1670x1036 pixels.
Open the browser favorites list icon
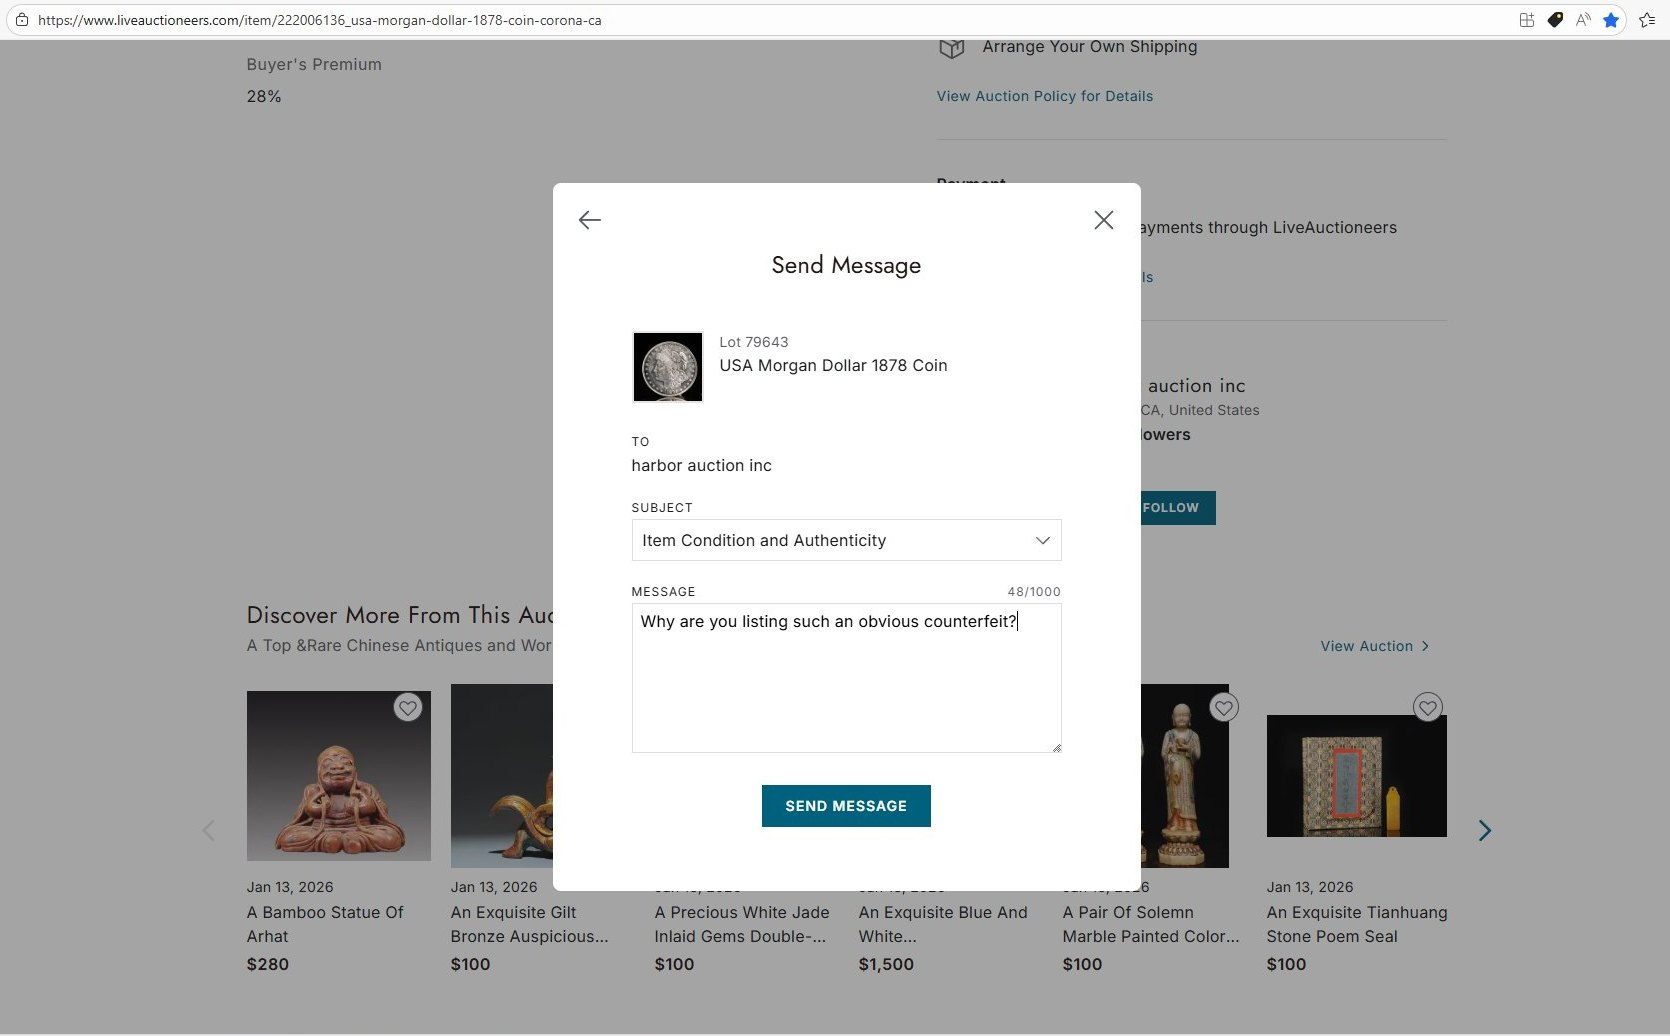[x=1646, y=20]
